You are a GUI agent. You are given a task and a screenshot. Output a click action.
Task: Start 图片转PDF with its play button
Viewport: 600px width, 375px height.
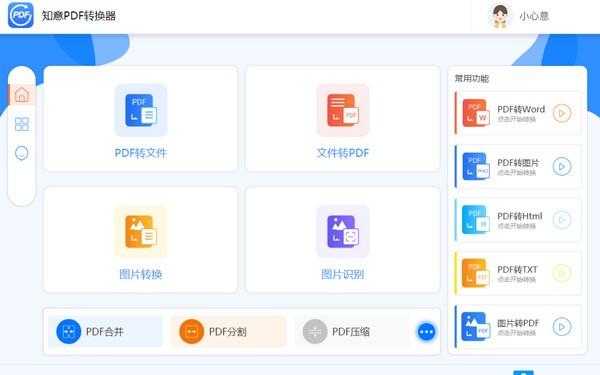pyautogui.click(x=562, y=327)
